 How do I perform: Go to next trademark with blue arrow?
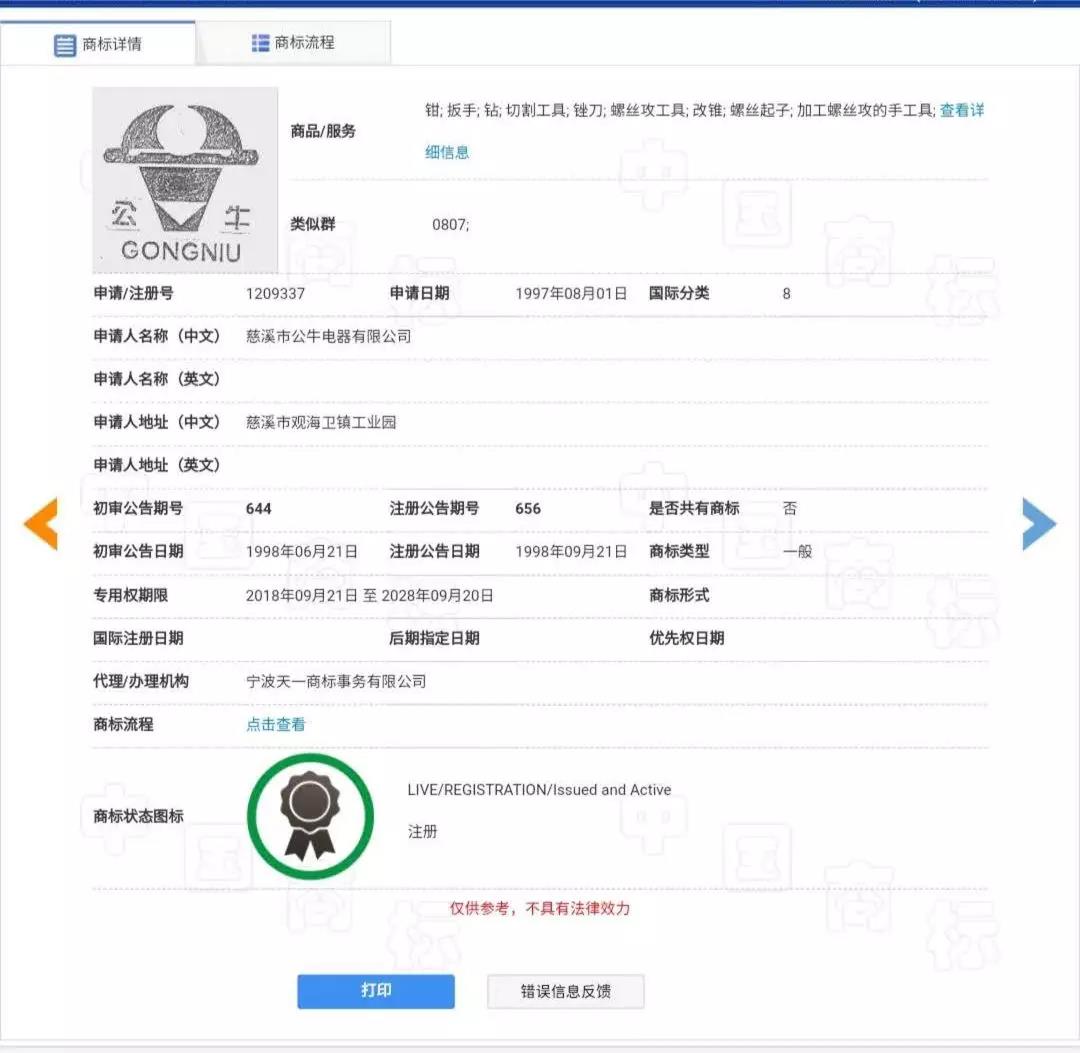(1039, 524)
